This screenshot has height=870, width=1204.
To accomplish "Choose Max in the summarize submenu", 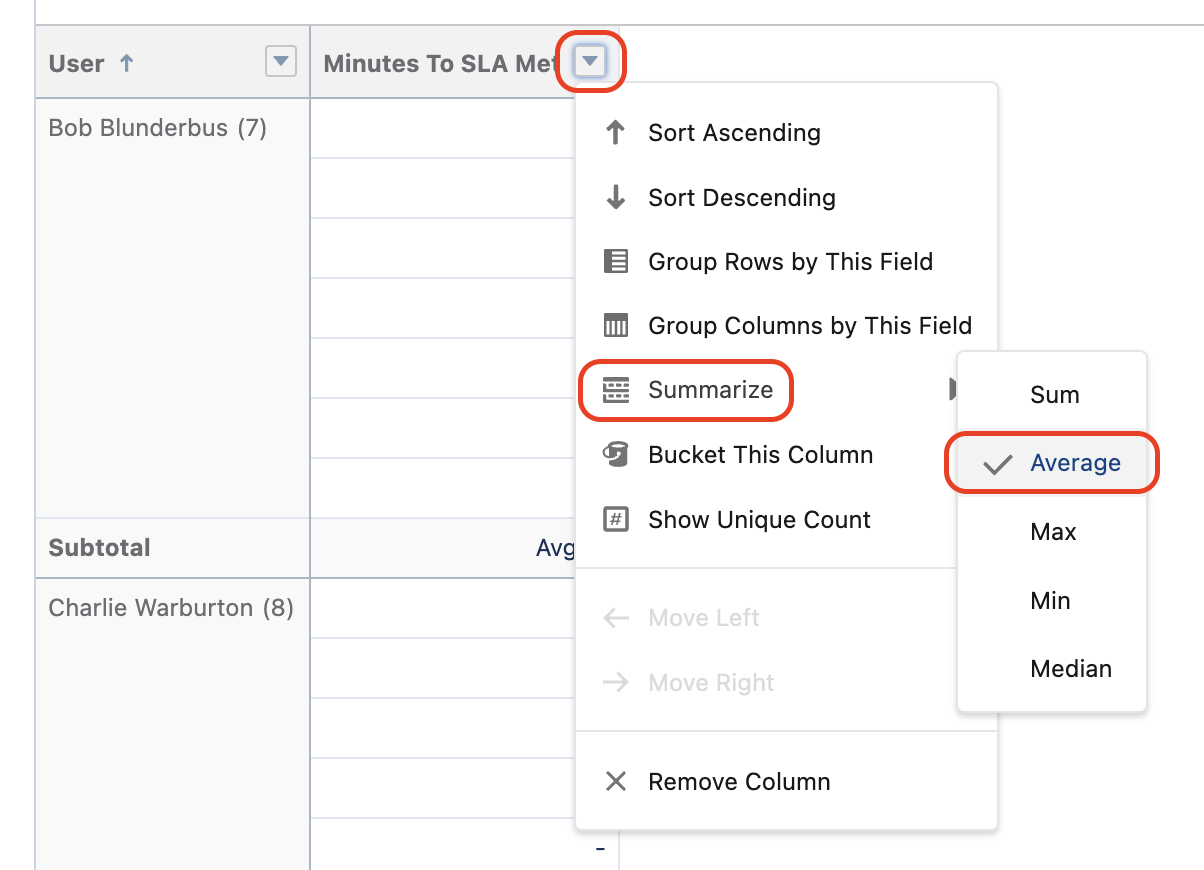I will 1053,532.
